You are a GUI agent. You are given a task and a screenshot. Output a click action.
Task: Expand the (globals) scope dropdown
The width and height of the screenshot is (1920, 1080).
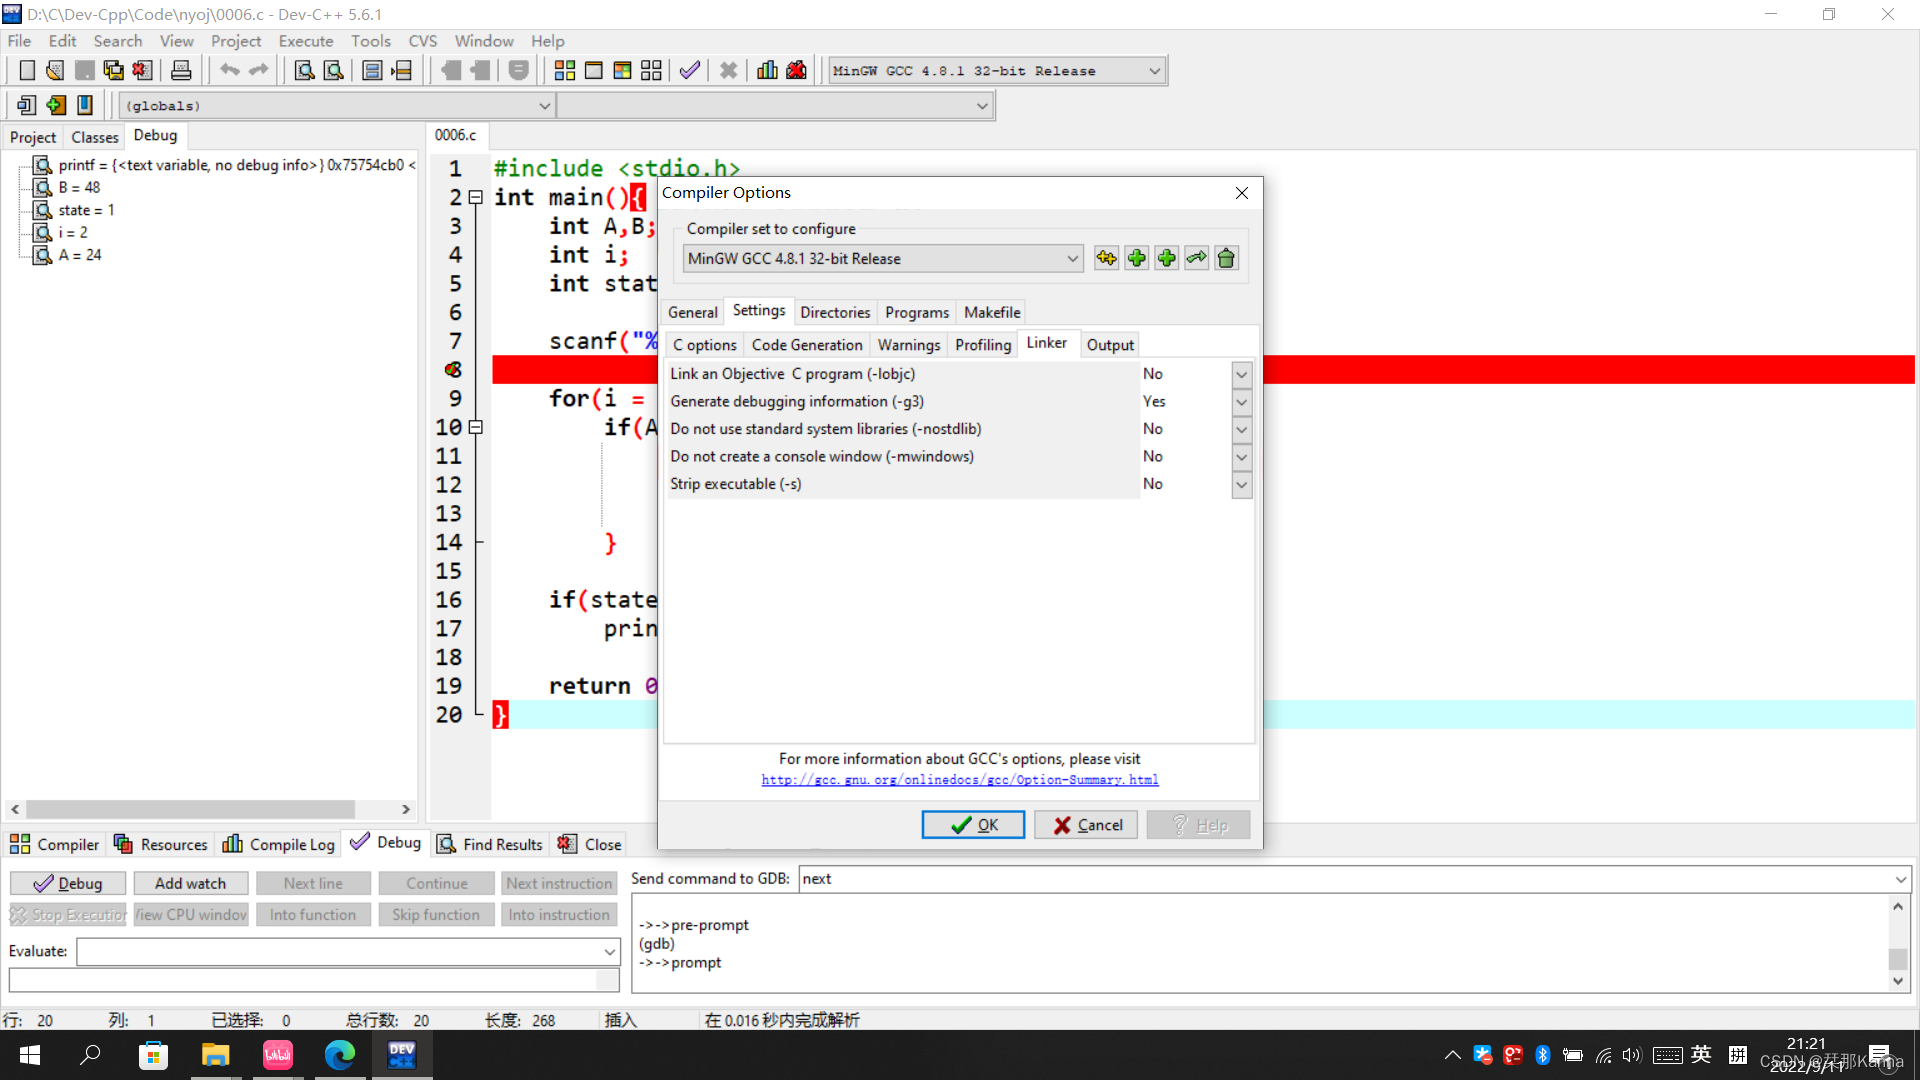point(544,105)
